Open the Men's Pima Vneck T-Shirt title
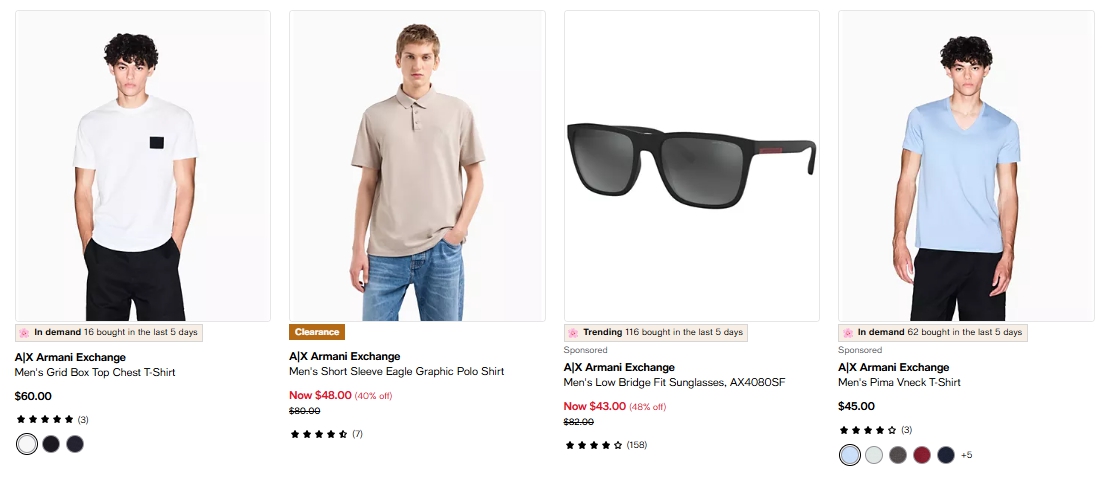 [x=899, y=382]
